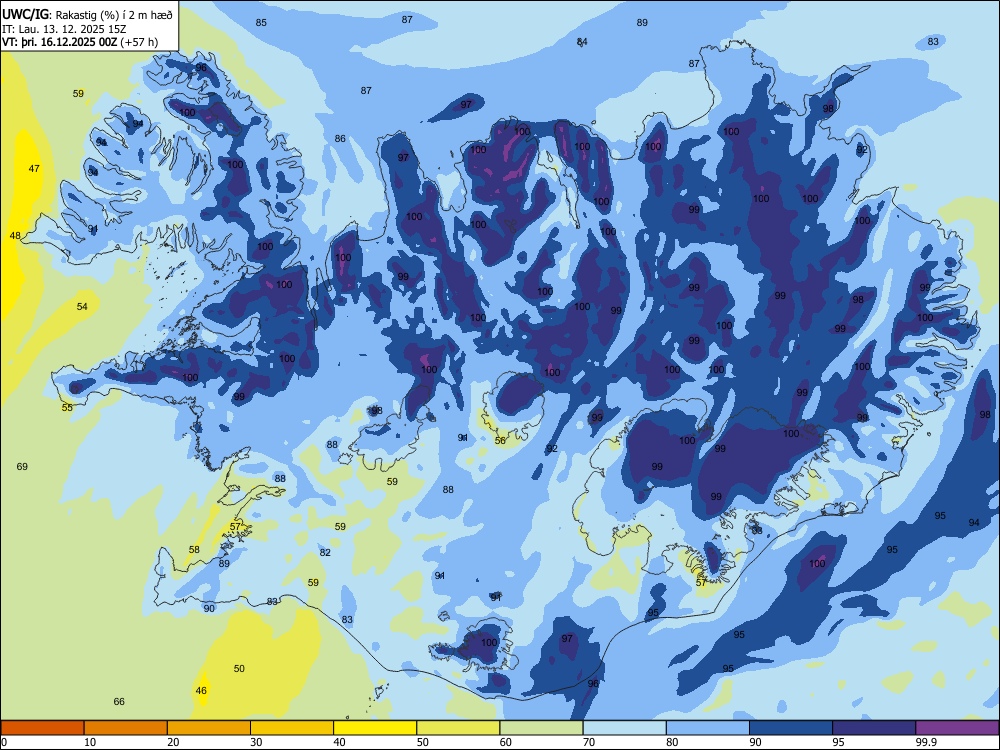Select the humidity value '58' on the map
This screenshot has width=1000, height=750.
[195, 550]
